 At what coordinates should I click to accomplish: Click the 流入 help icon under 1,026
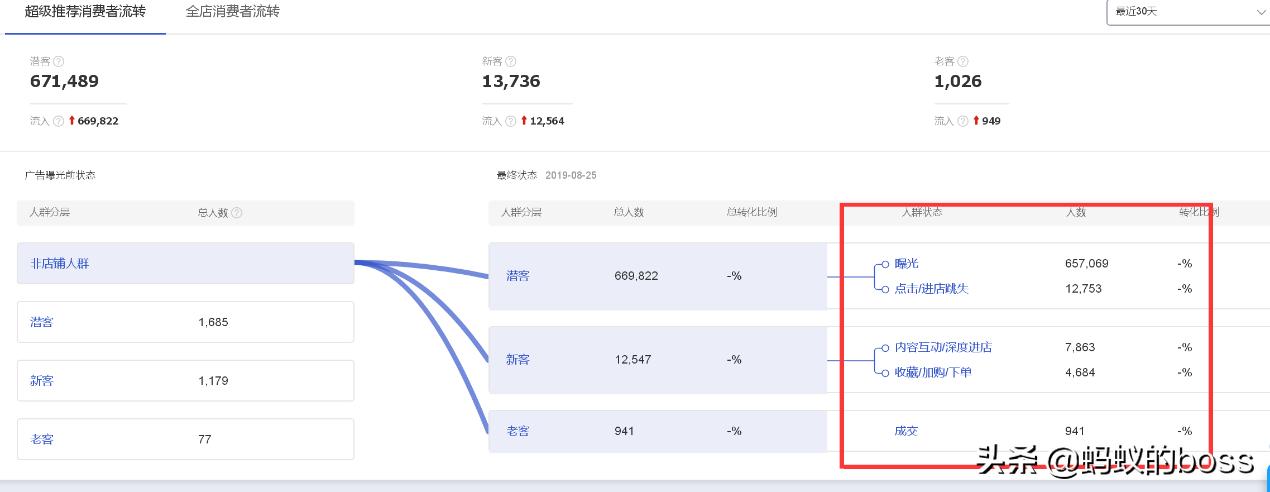962,121
